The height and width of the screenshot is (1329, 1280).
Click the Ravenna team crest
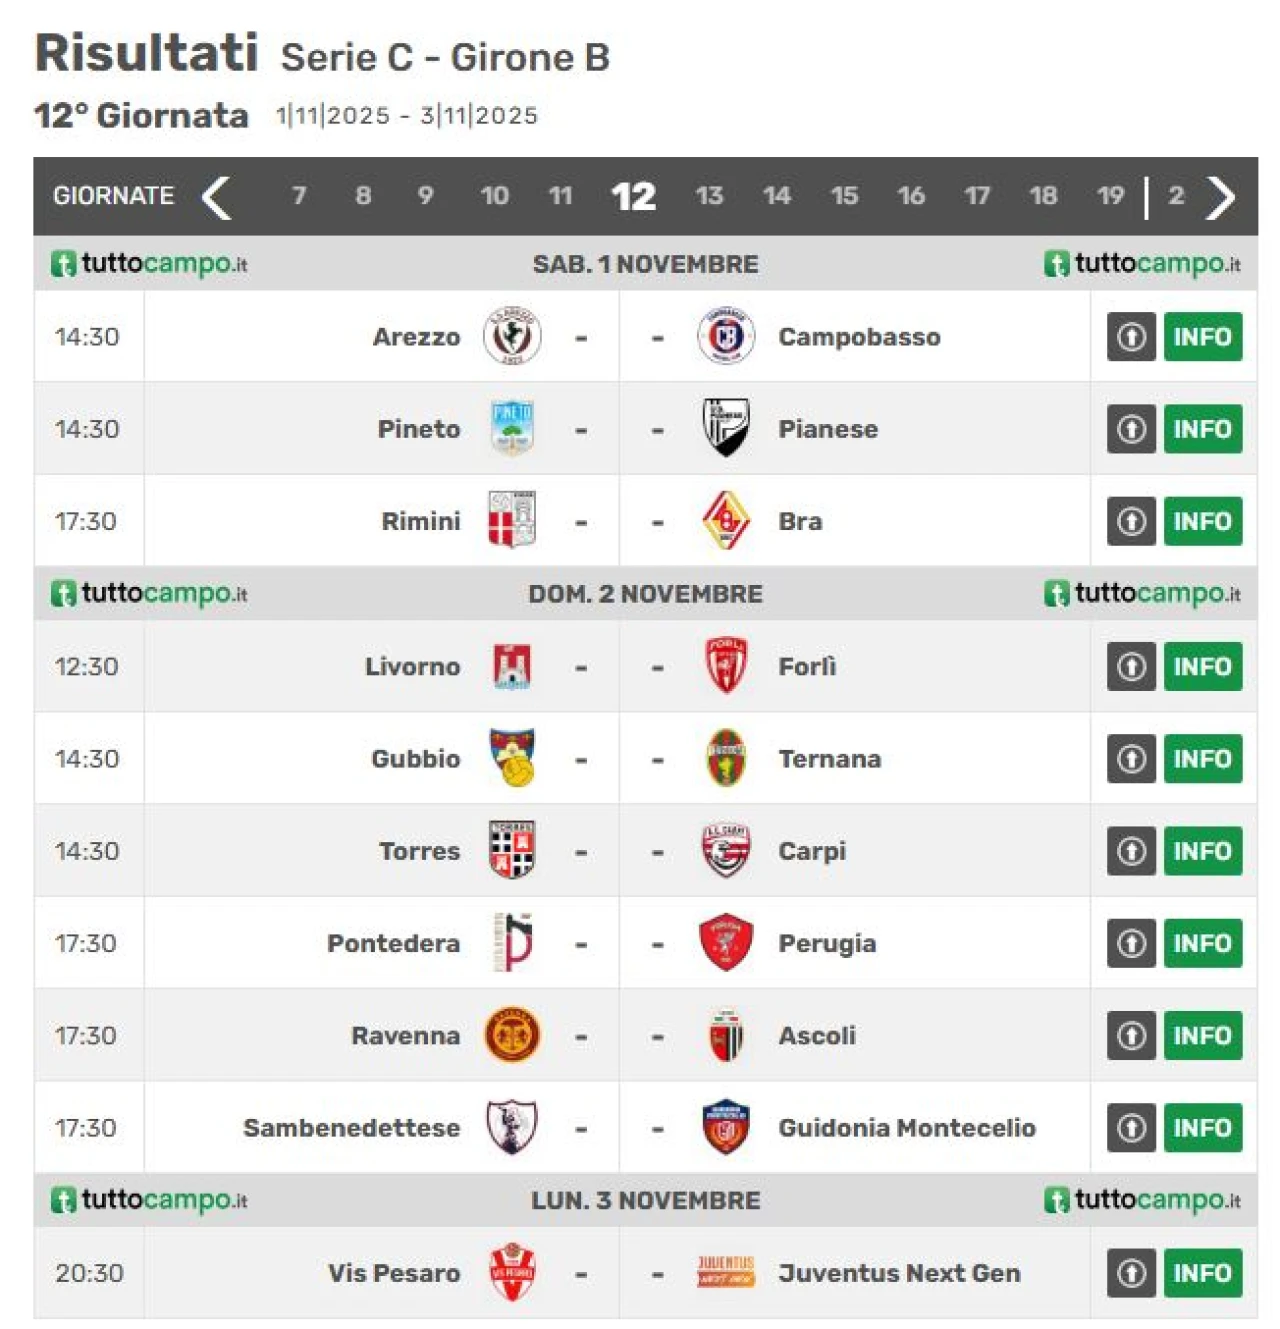coord(512,1035)
